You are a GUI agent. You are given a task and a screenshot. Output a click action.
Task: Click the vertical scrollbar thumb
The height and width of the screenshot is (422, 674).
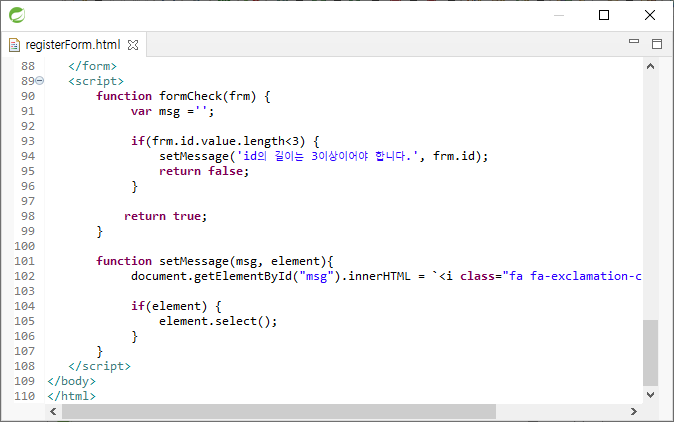(x=650, y=352)
